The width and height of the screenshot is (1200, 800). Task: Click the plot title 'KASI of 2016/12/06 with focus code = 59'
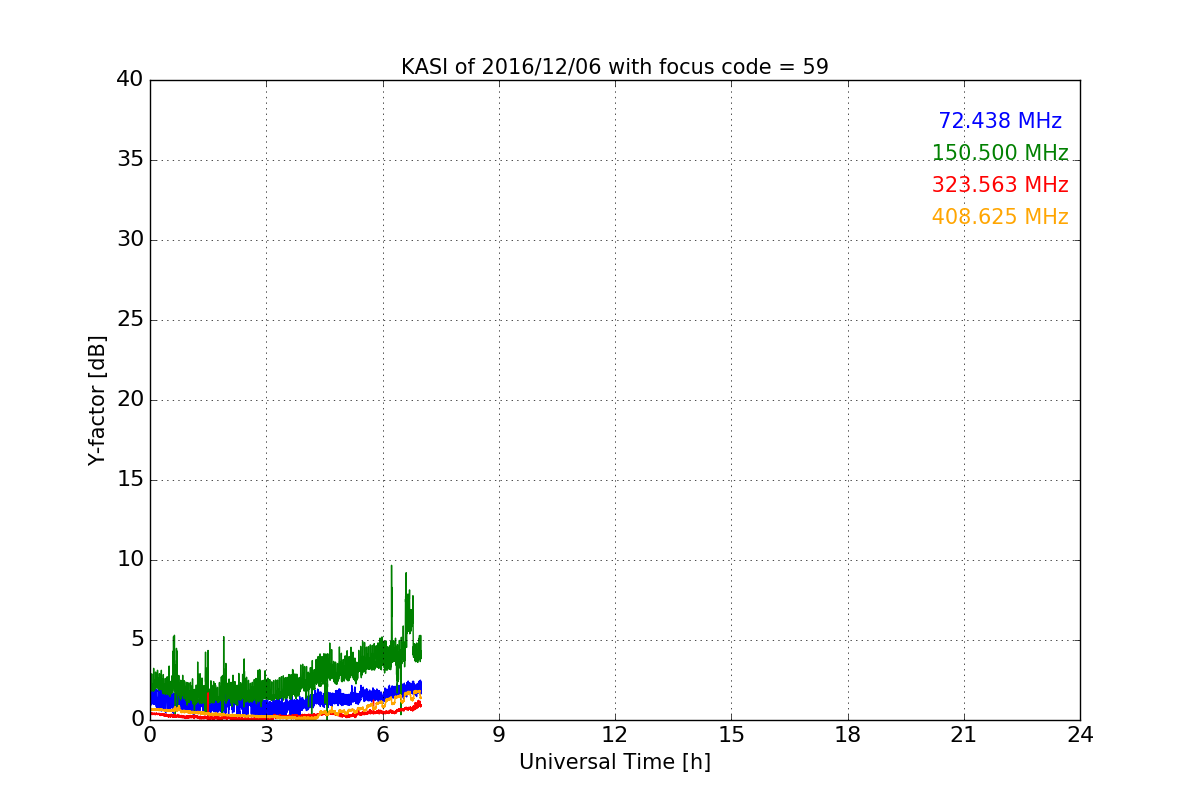pos(615,67)
